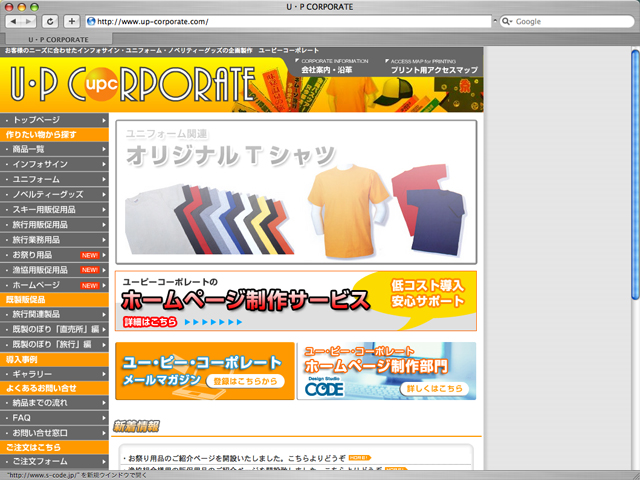Click the browser forward arrow button
Image resolution: width=640 pixels, height=480 pixels.
(x=28, y=21)
